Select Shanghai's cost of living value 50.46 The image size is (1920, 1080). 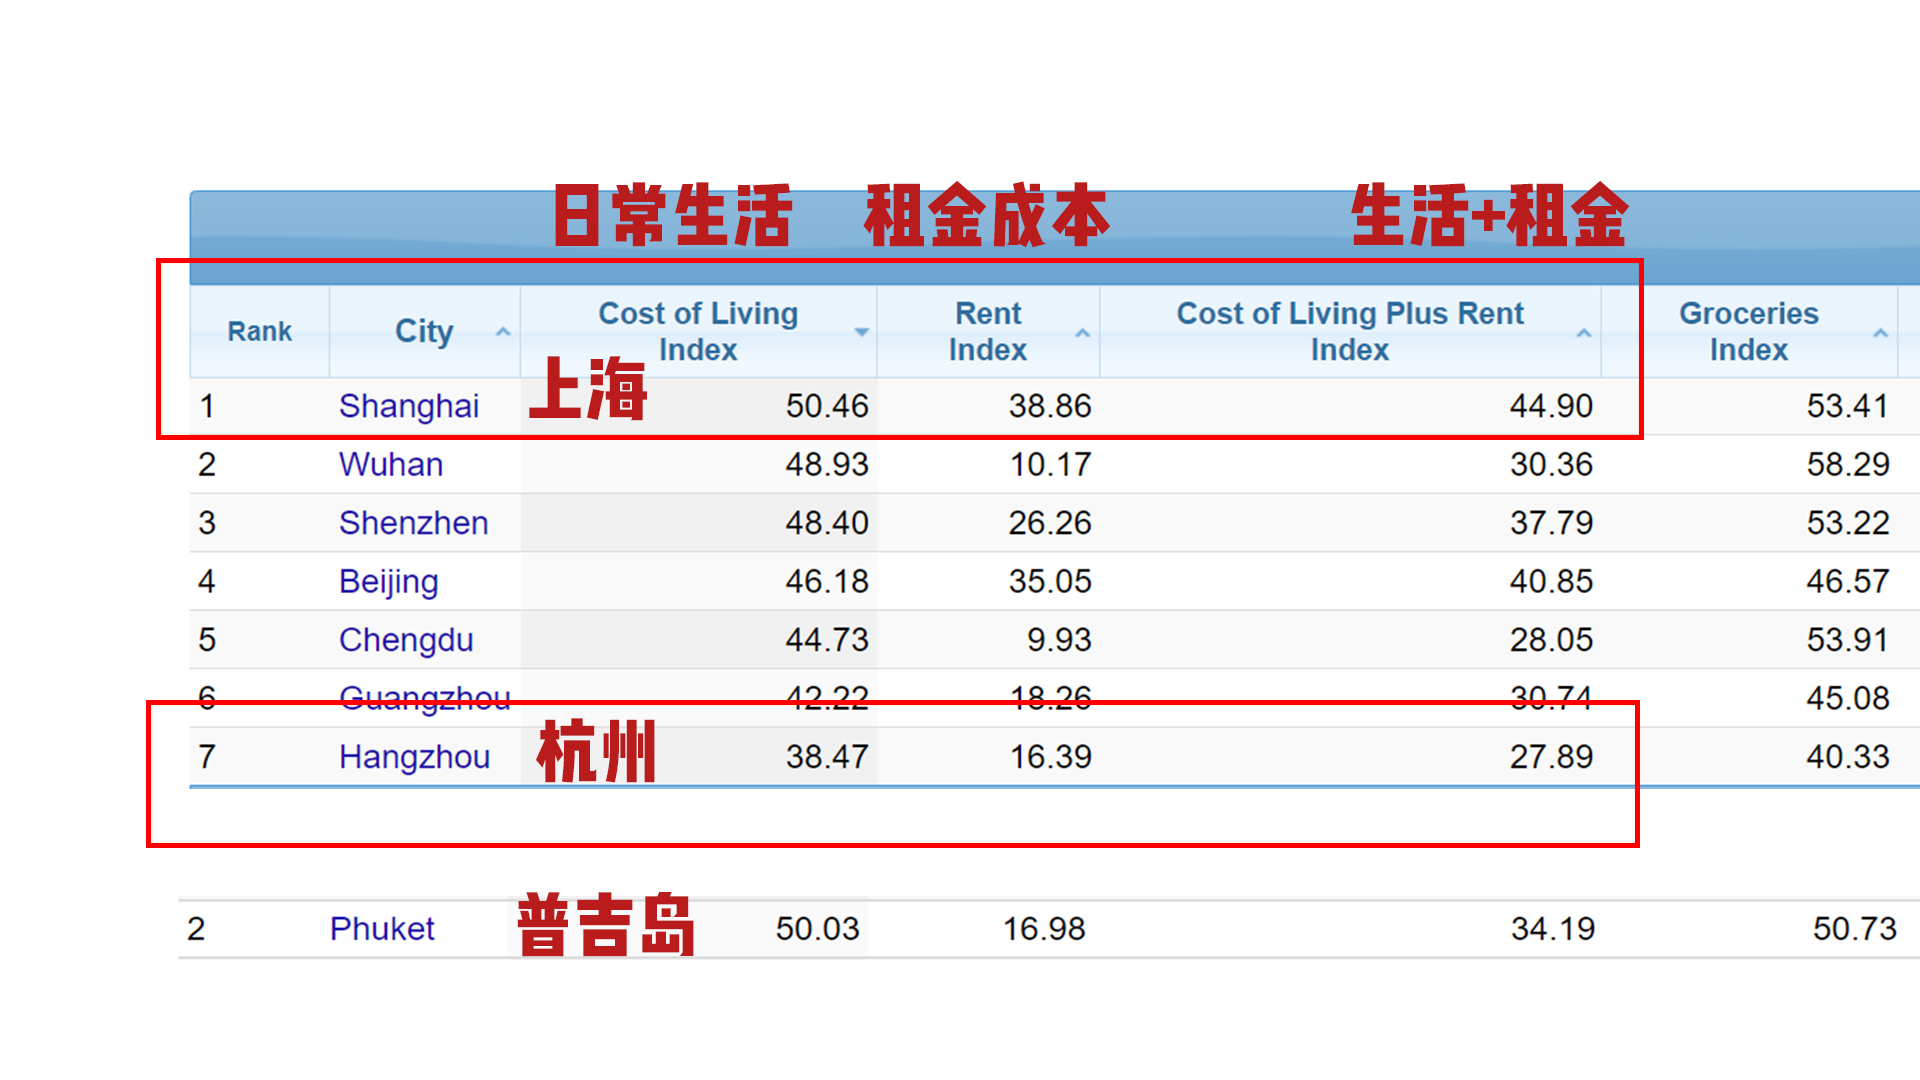click(x=826, y=406)
